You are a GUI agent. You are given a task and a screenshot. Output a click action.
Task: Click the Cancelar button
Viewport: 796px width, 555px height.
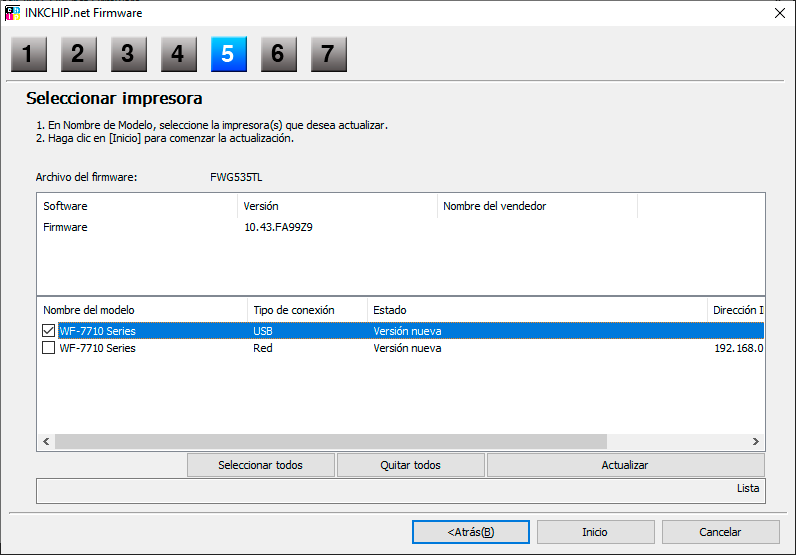point(720,532)
